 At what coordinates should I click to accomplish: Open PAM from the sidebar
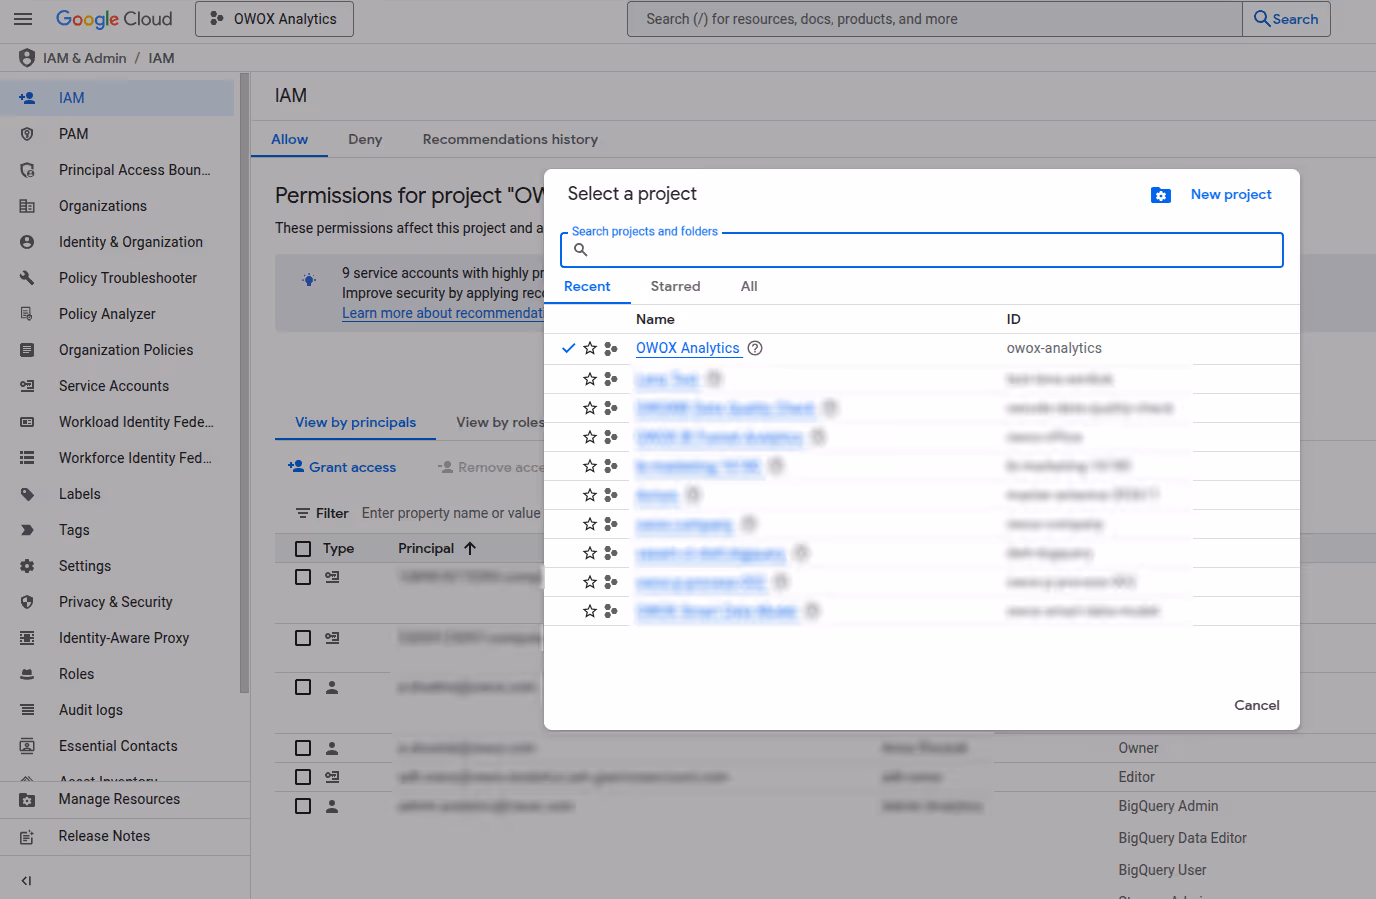click(x=117, y=134)
